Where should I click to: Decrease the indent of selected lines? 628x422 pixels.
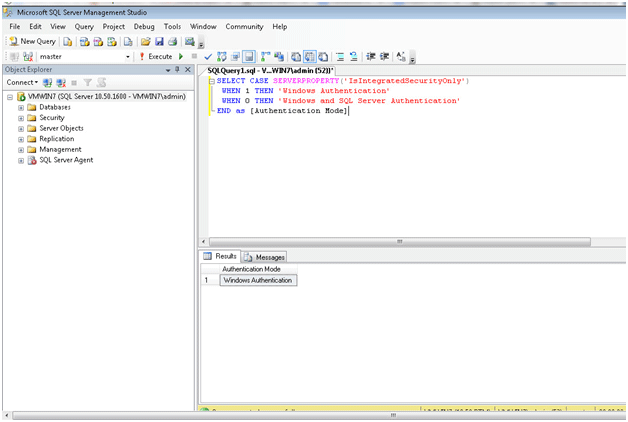(370, 56)
